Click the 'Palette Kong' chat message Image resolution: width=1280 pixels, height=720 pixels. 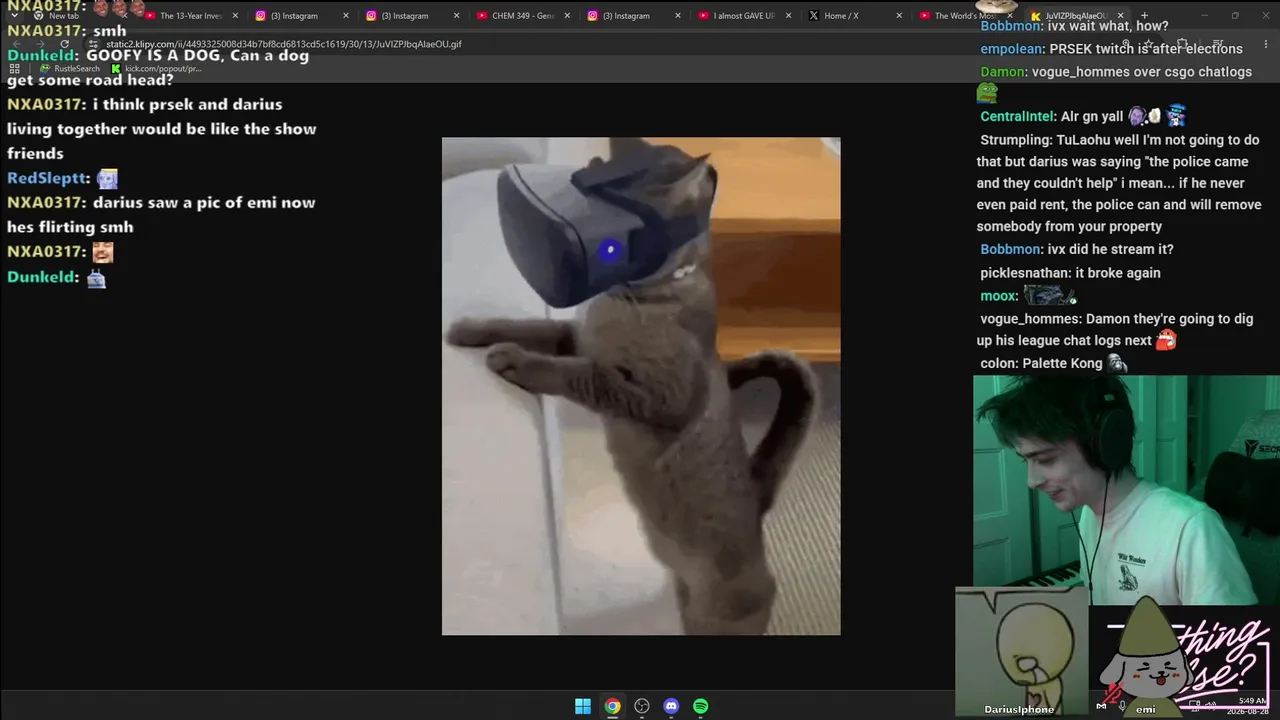[1062, 363]
